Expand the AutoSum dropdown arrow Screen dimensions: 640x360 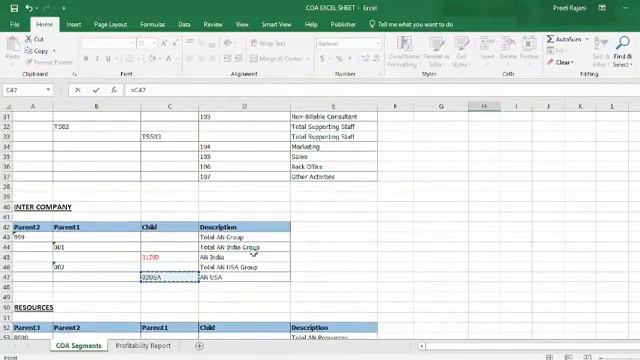pyautogui.click(x=587, y=39)
